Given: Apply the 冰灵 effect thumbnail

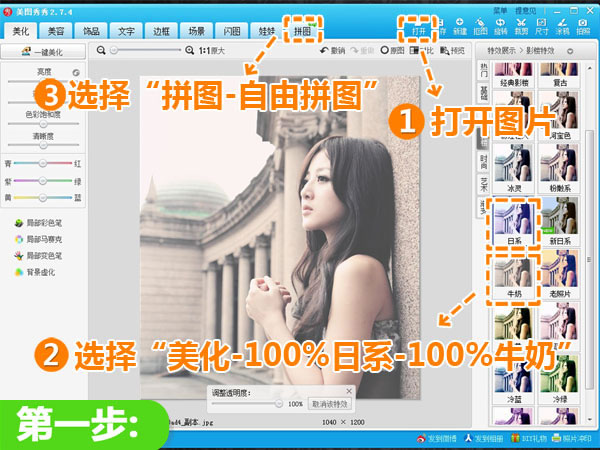Looking at the screenshot, I should coord(514,170).
